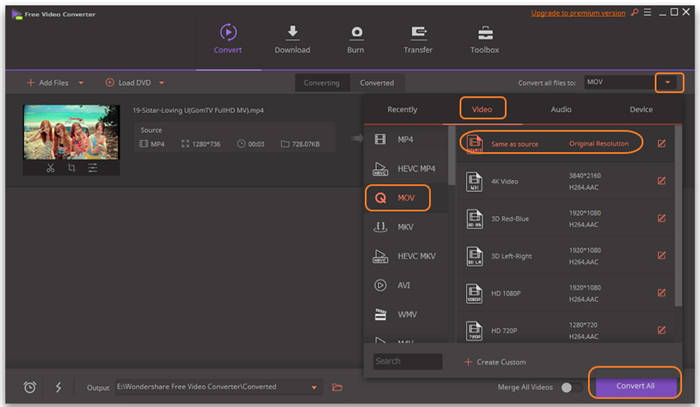Click the format list scrollbar
This screenshot has width=700, height=407.
pos(451,155)
